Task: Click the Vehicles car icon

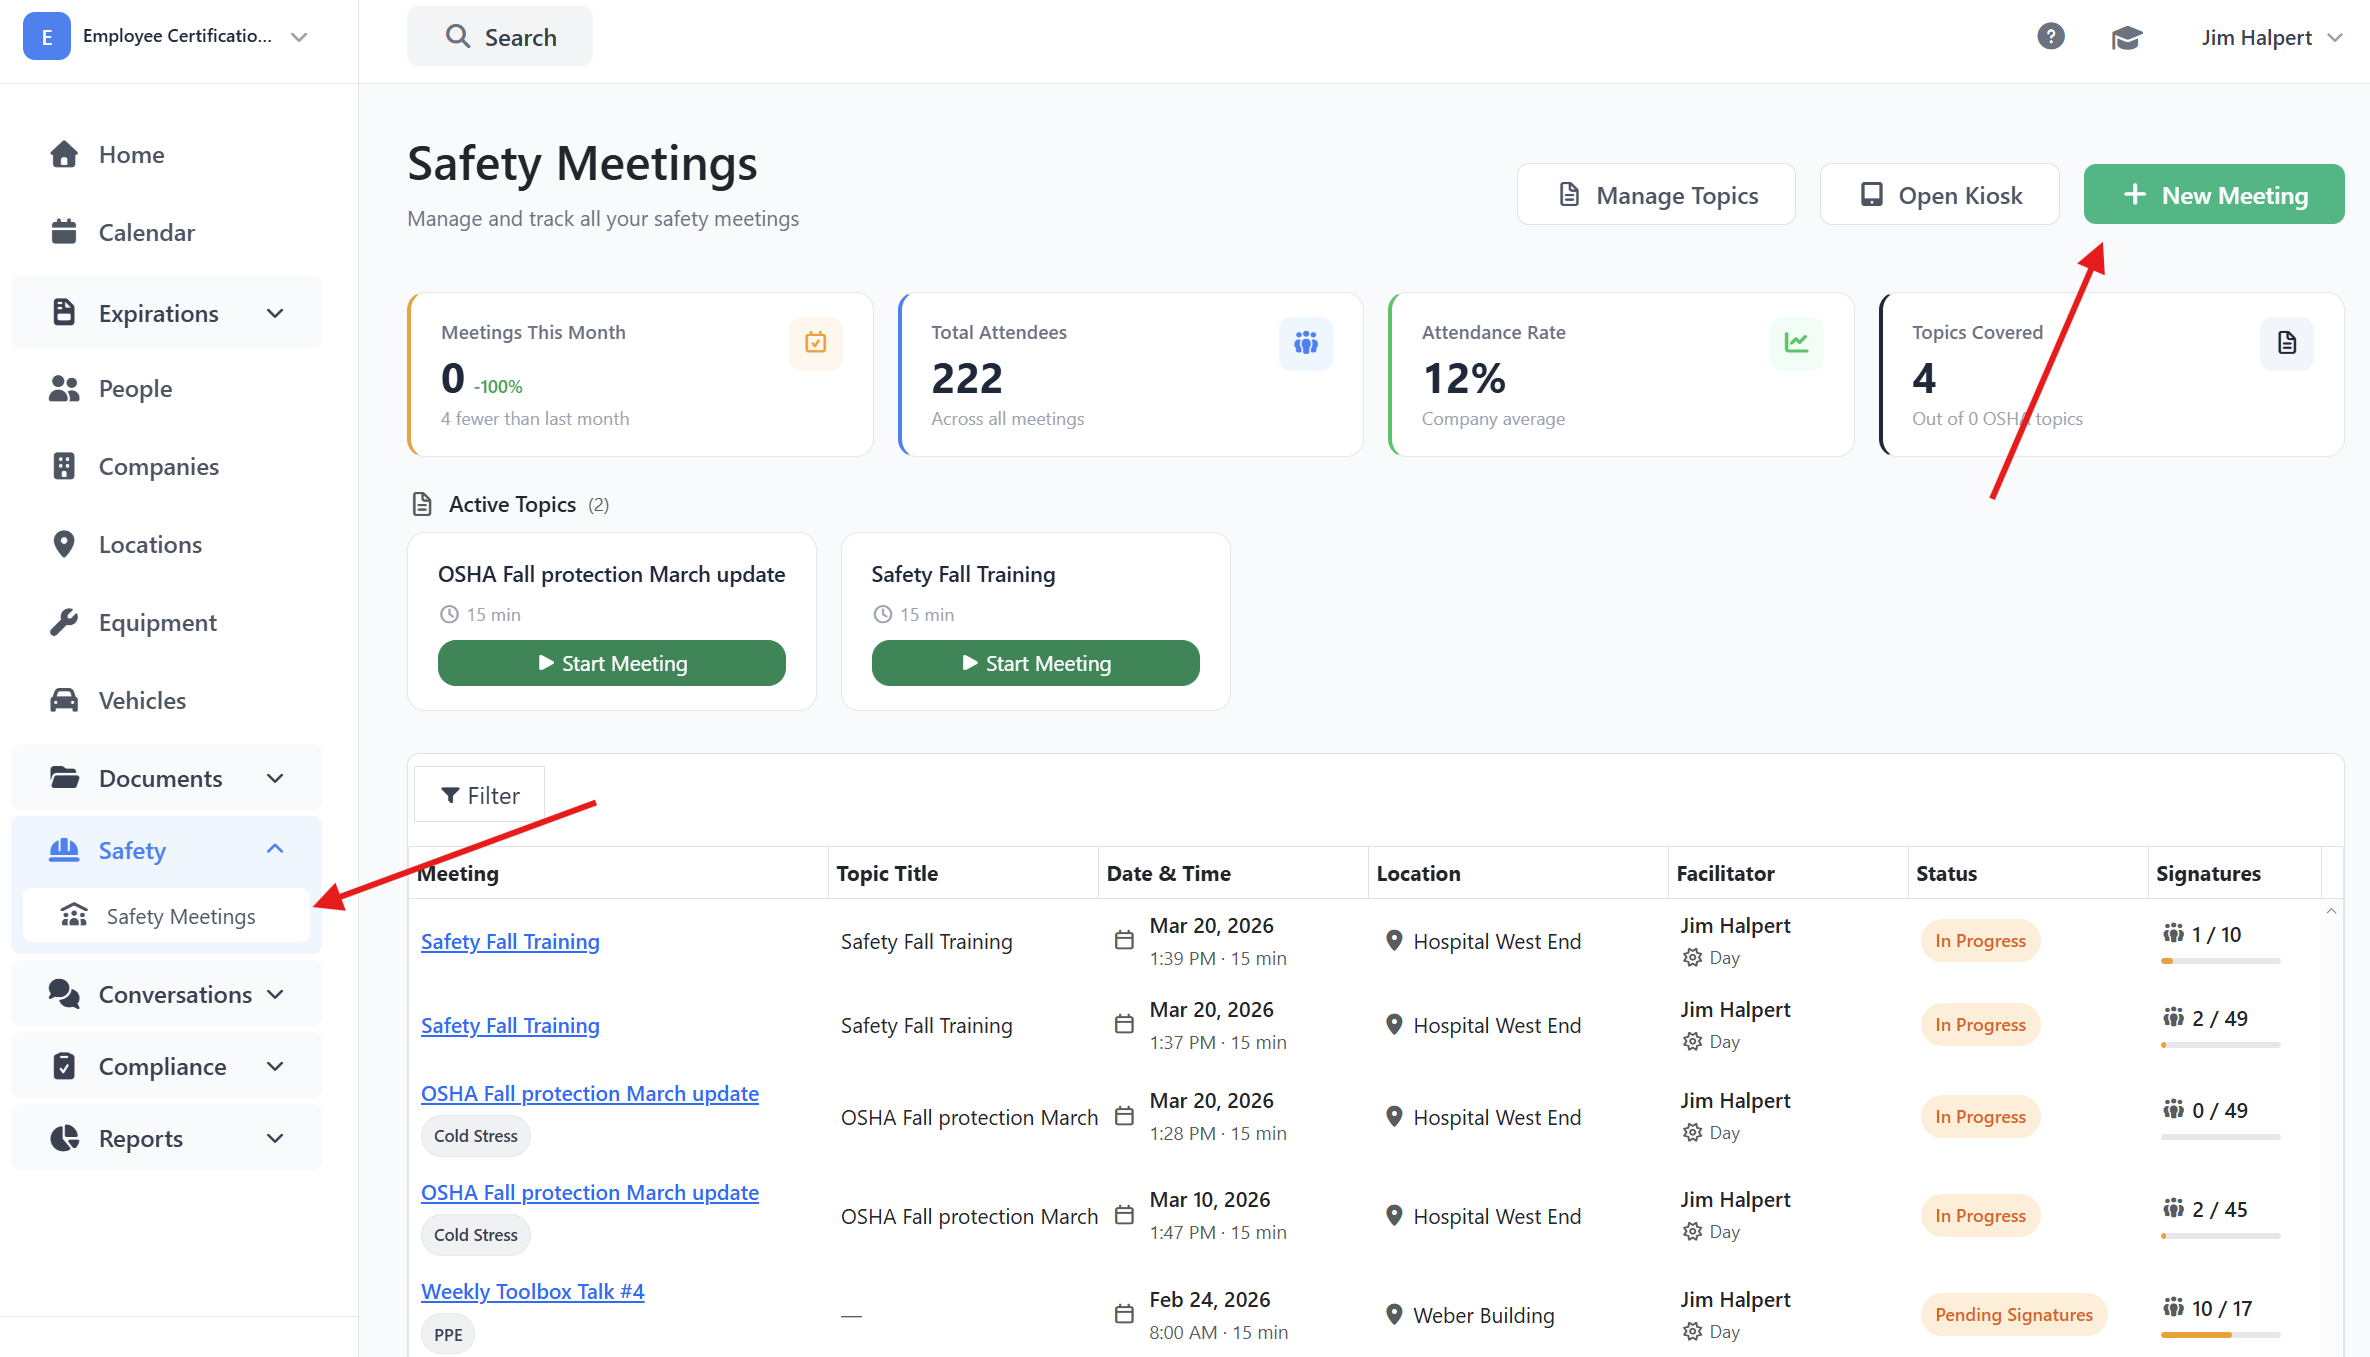Action: 64,700
